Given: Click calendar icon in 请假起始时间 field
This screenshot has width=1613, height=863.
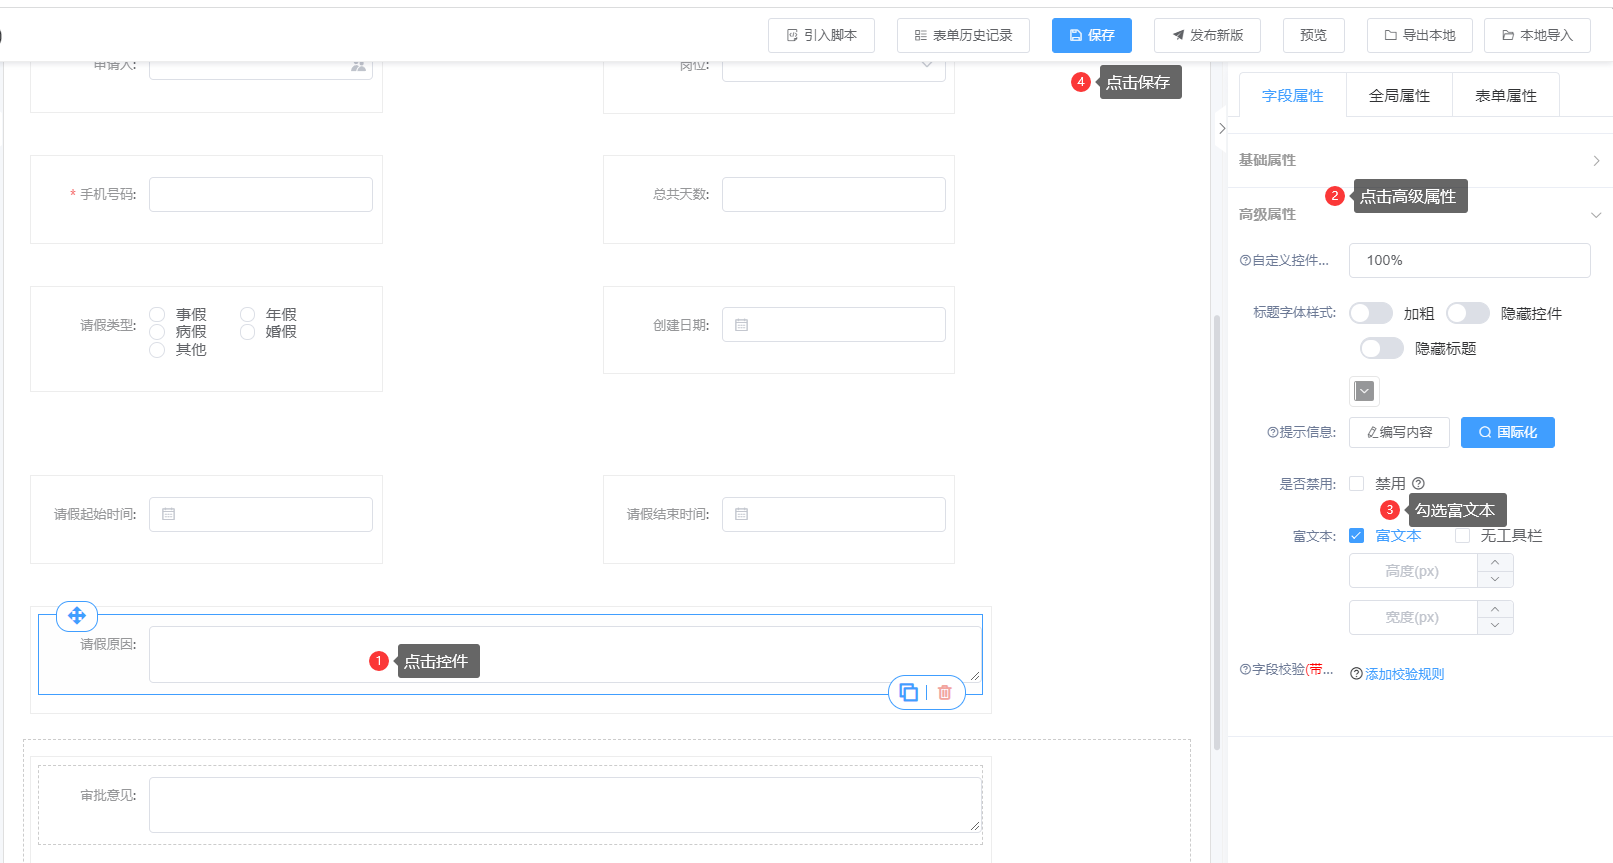Looking at the screenshot, I should pos(168,514).
